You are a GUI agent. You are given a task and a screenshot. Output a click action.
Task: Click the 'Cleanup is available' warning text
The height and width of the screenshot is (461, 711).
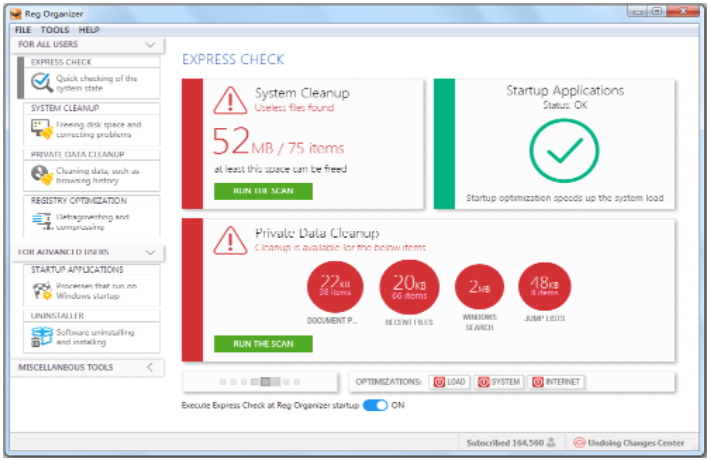340,247
